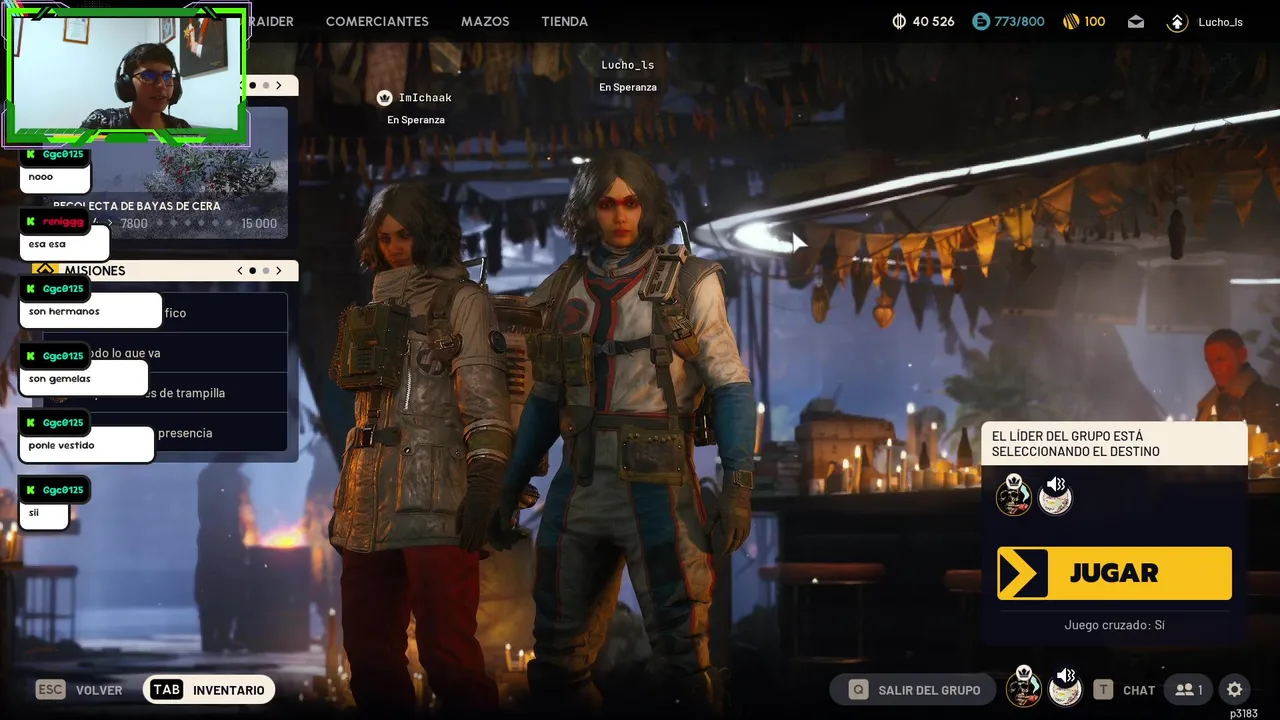Viewport: 1280px width, 720px height.
Task: Open the group members list icon
Action: [1189, 689]
